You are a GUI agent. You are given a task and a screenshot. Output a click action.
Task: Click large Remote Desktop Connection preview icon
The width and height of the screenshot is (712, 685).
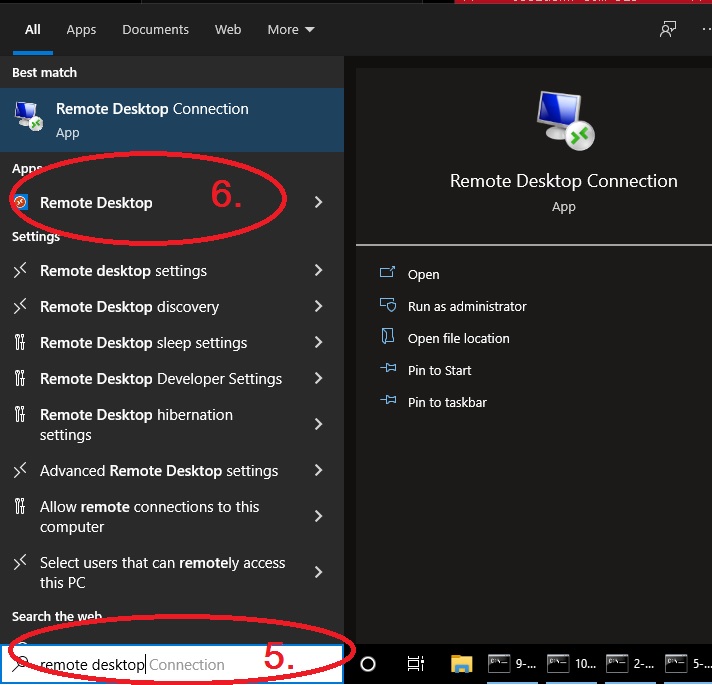[564, 121]
